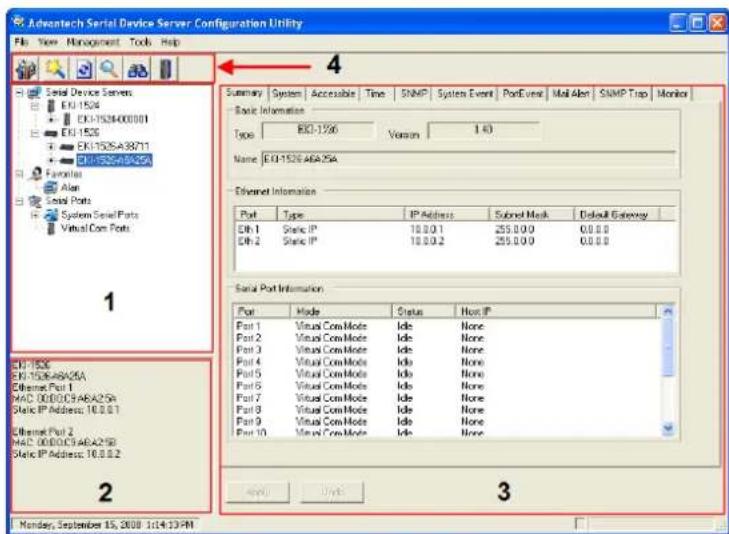Click the Favorites person icon in tree
The height and width of the screenshot is (534, 729).
click(36, 174)
